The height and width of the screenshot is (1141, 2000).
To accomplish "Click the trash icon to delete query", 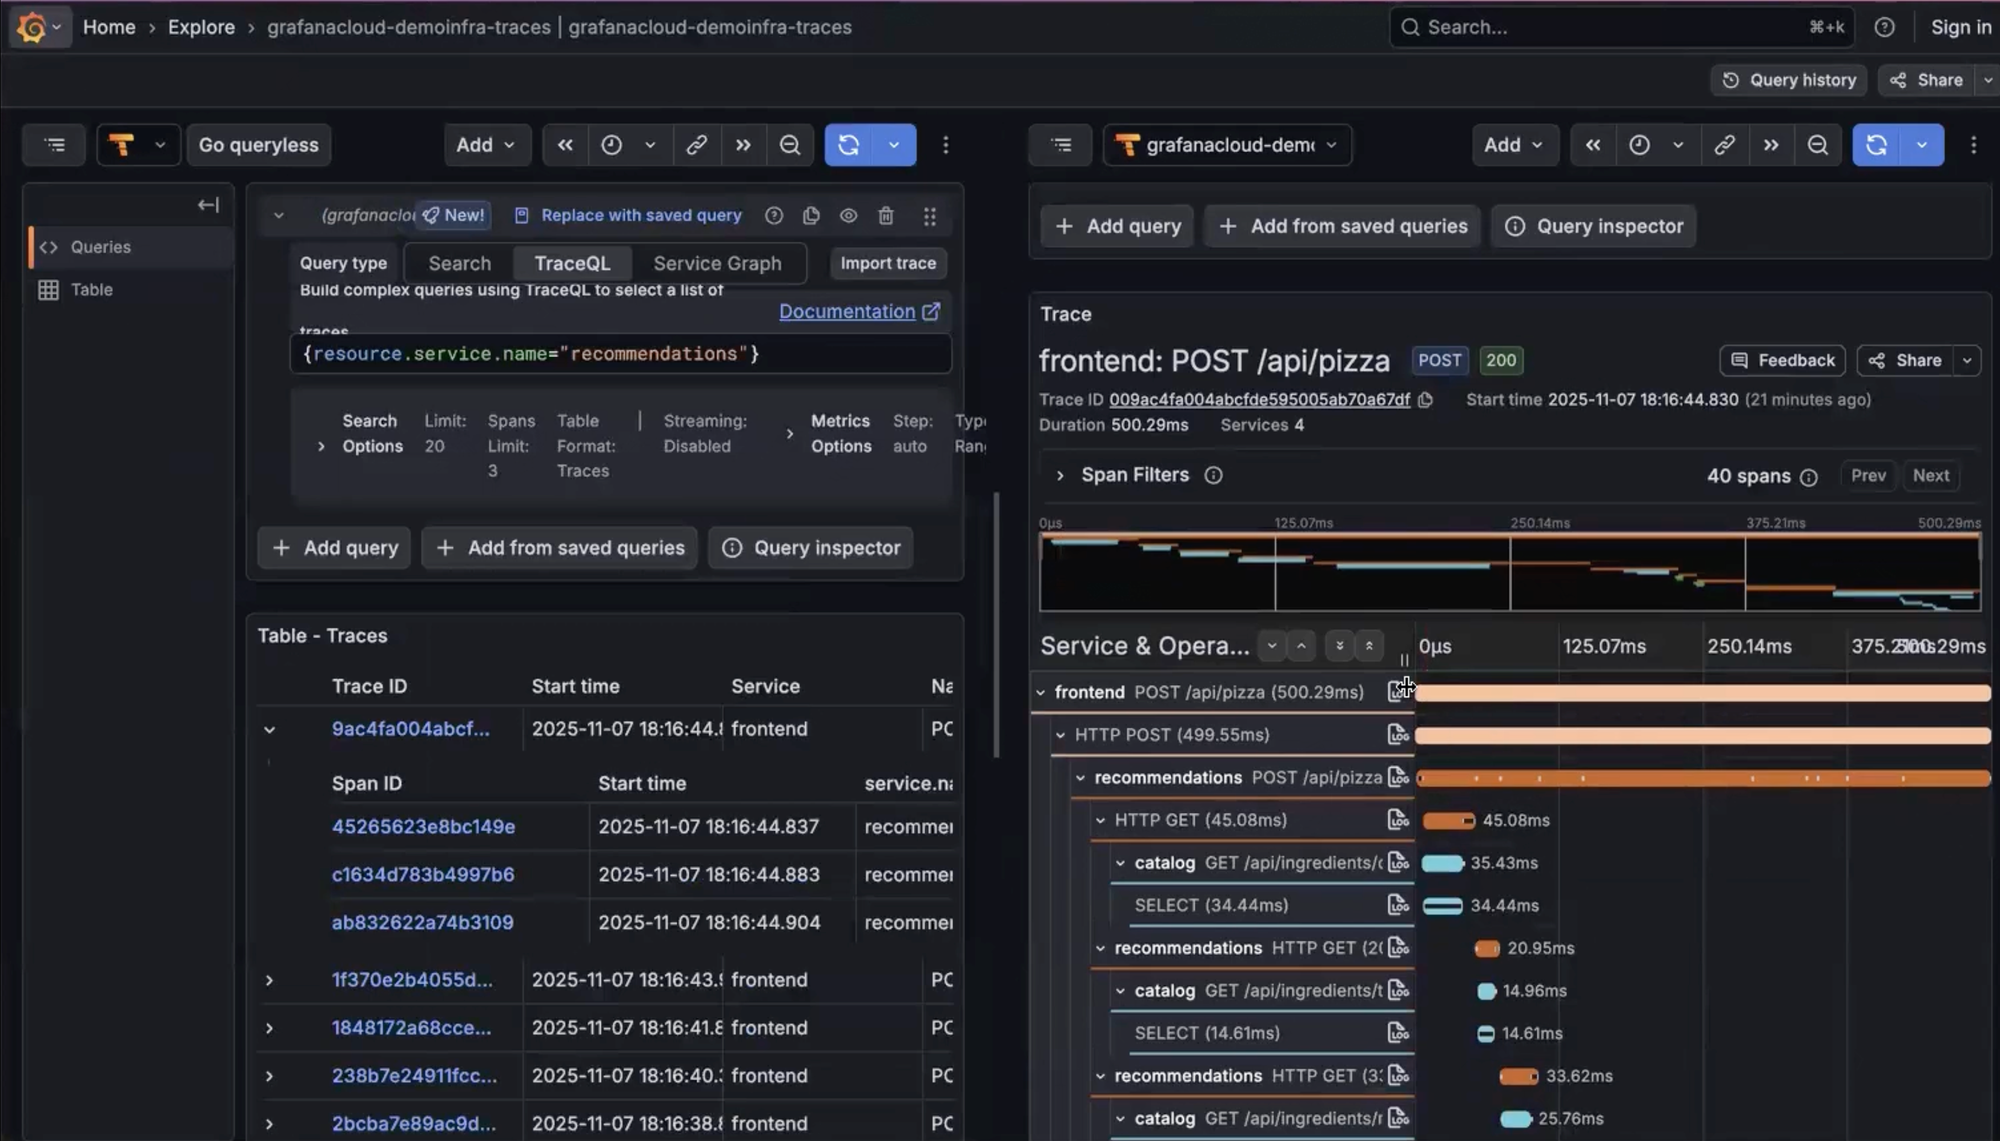I will 885,216.
